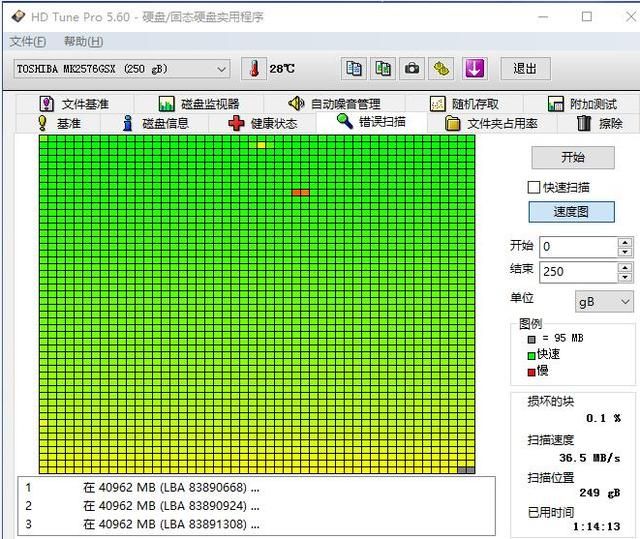Switch to the 基准 tab
This screenshot has height=539, width=640.
pos(59,123)
